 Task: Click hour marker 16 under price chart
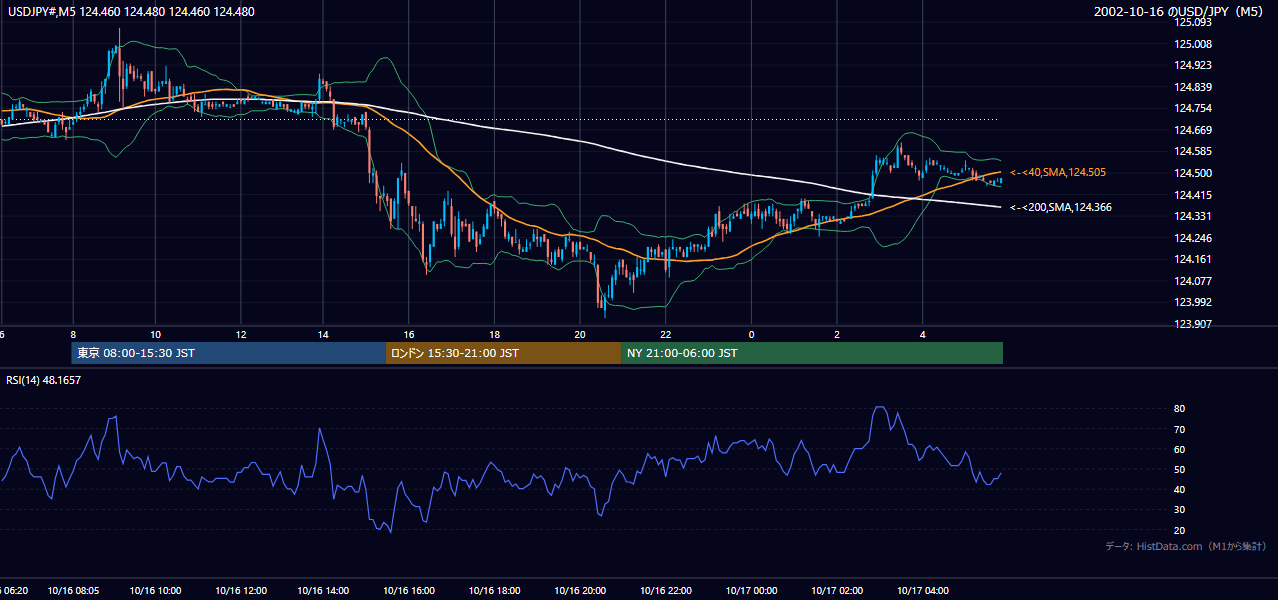(409, 334)
